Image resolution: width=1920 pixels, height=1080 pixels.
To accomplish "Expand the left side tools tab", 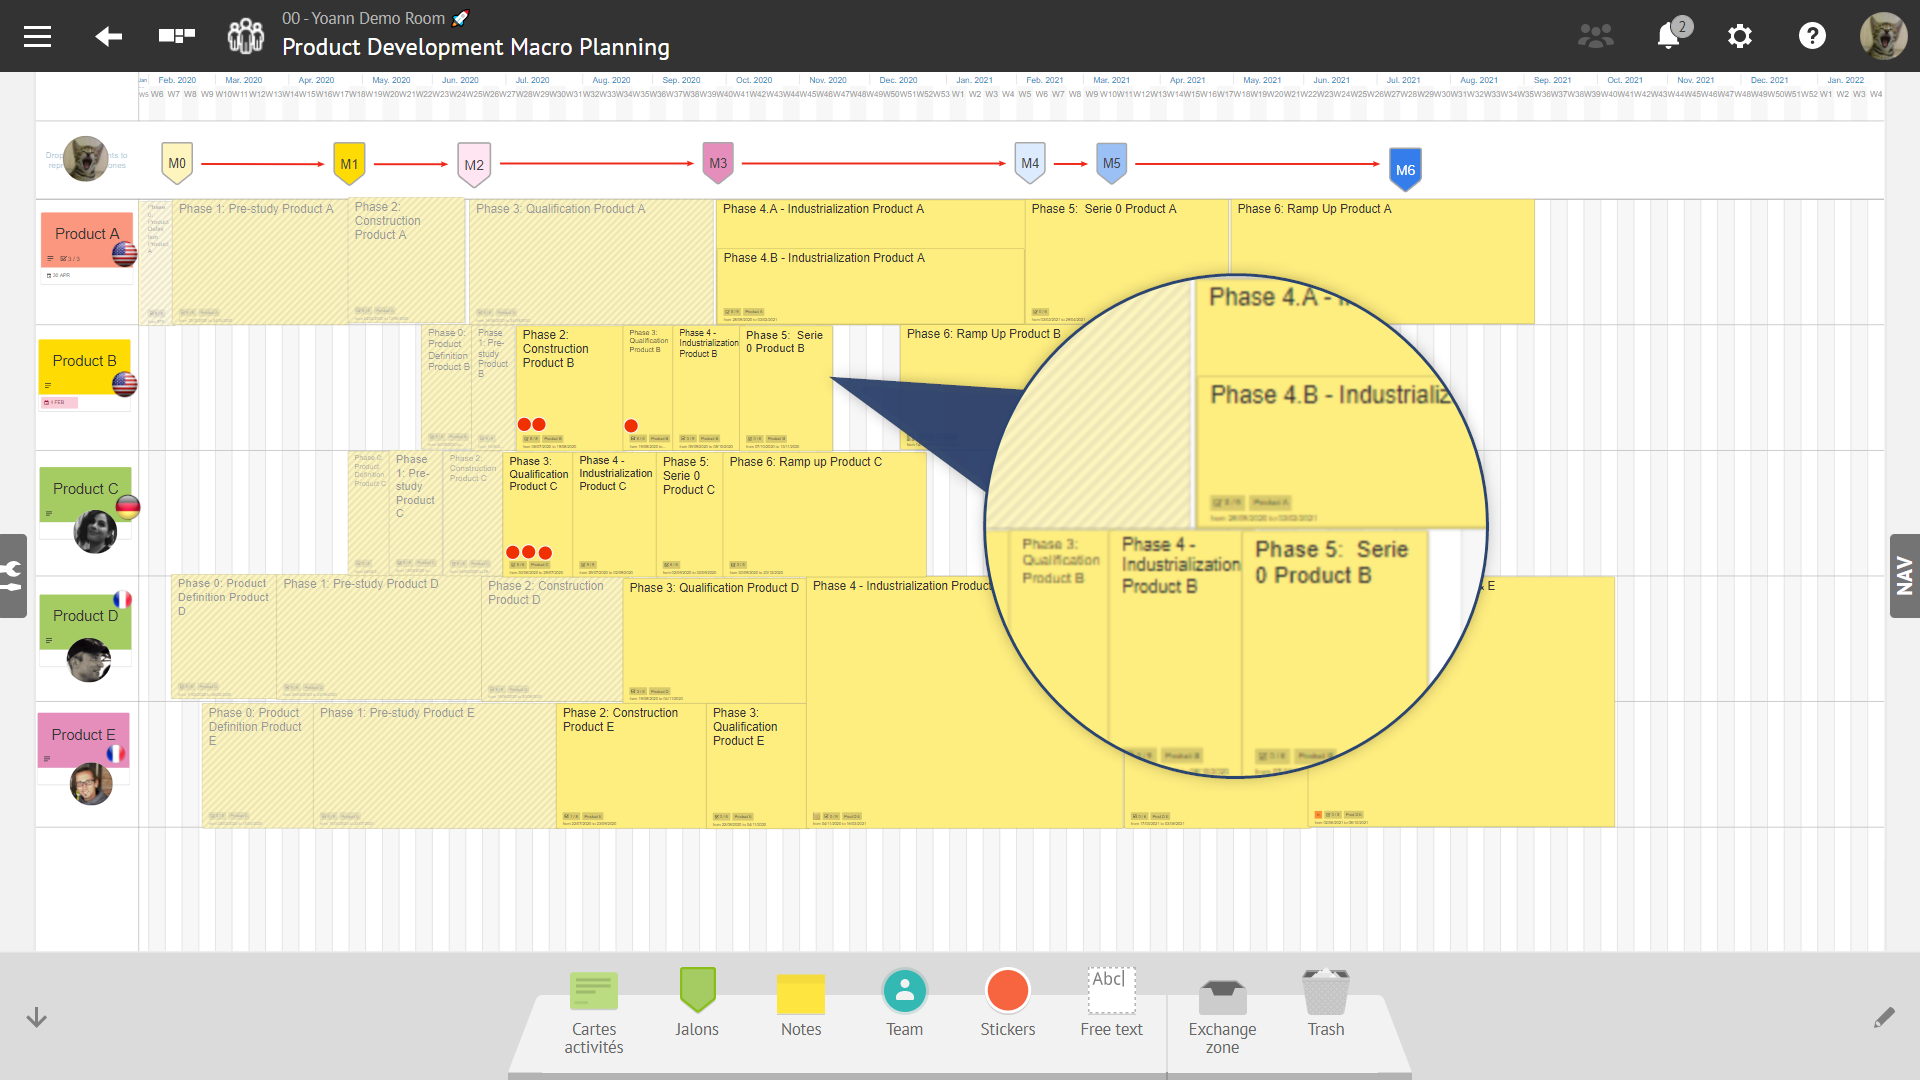I will [13, 576].
